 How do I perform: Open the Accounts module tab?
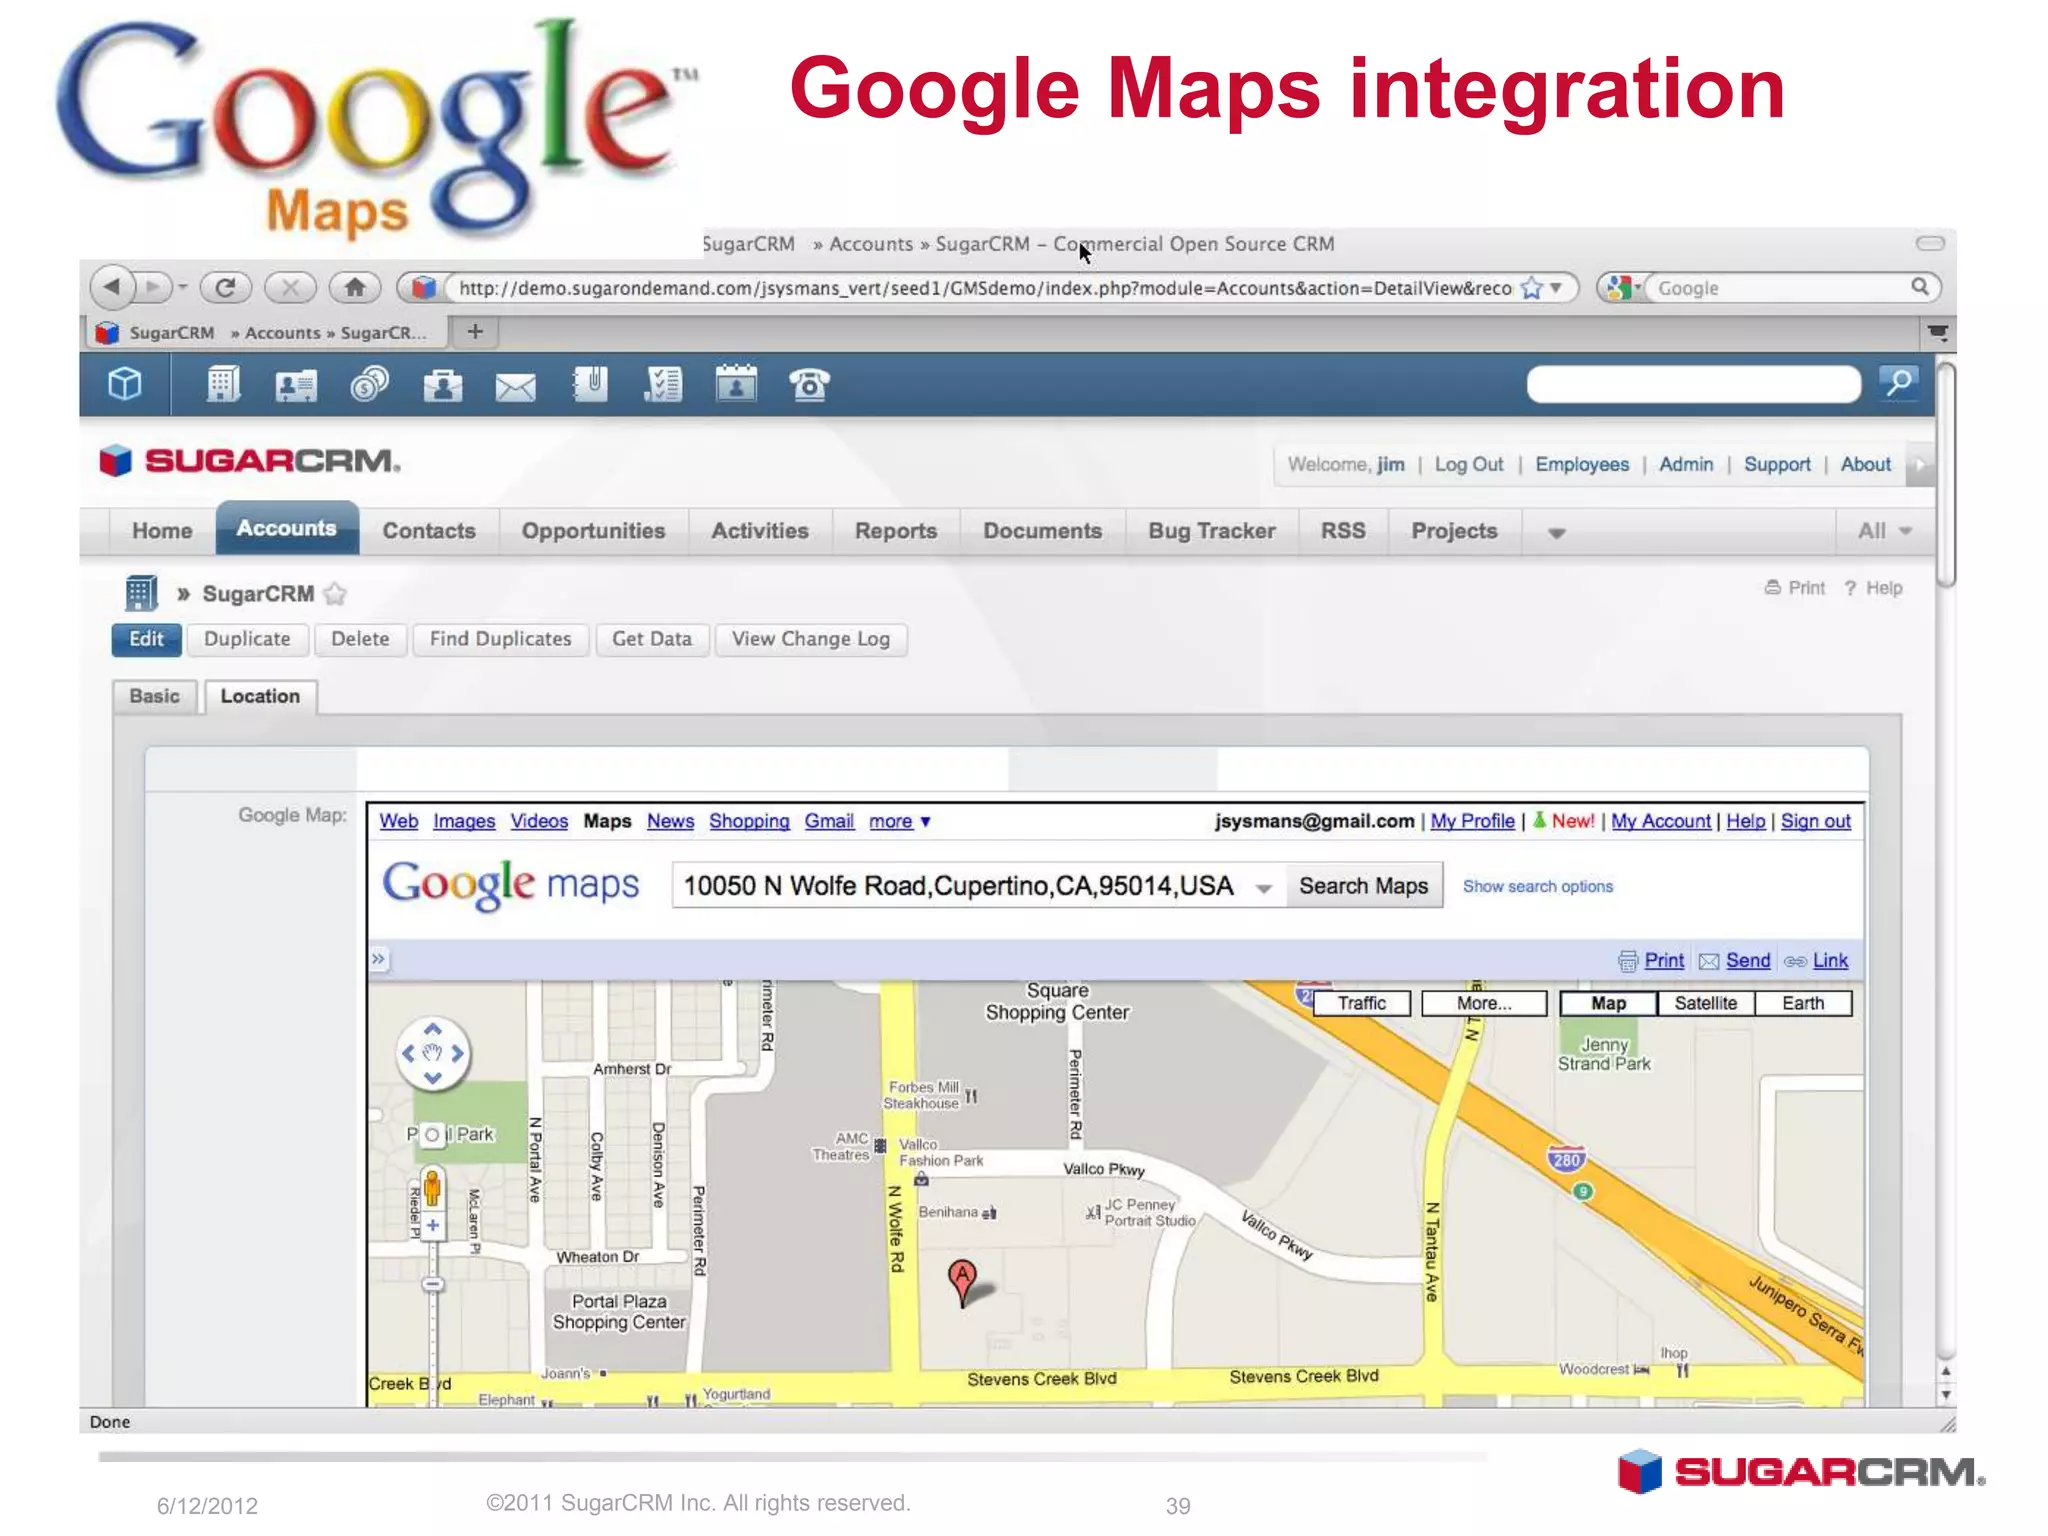point(287,528)
